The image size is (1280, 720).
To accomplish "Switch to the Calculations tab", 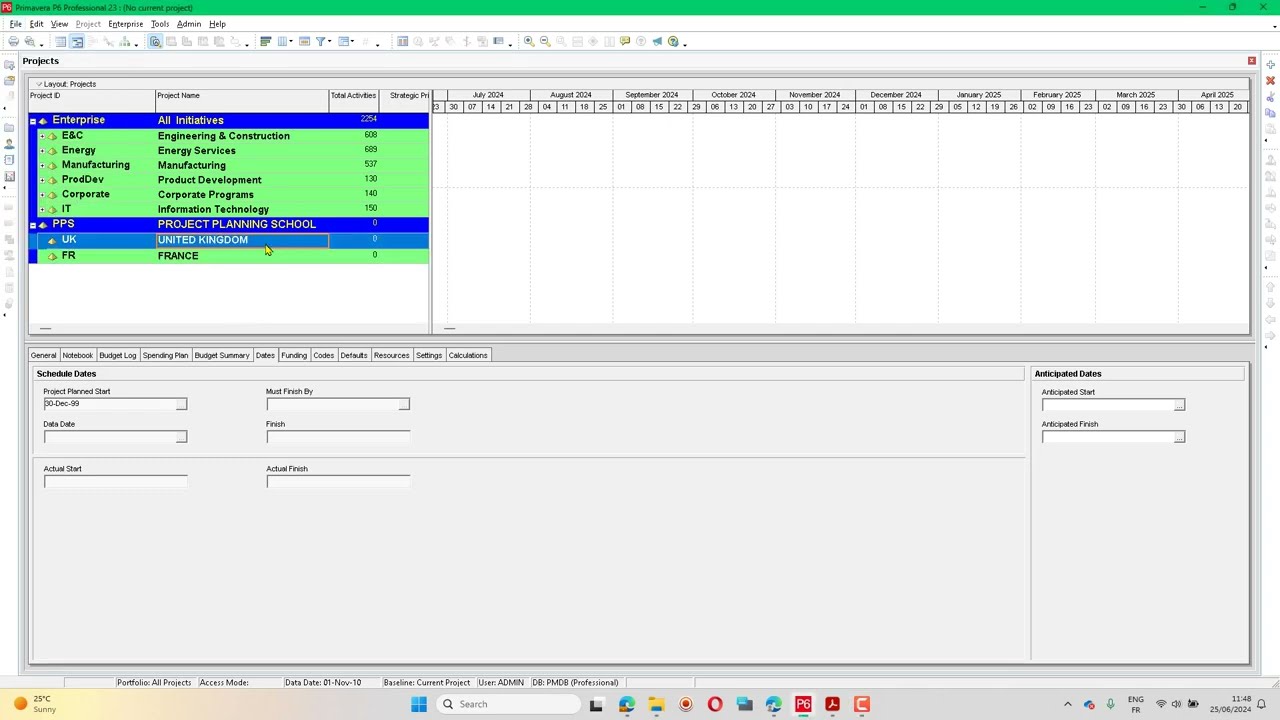I will [468, 355].
